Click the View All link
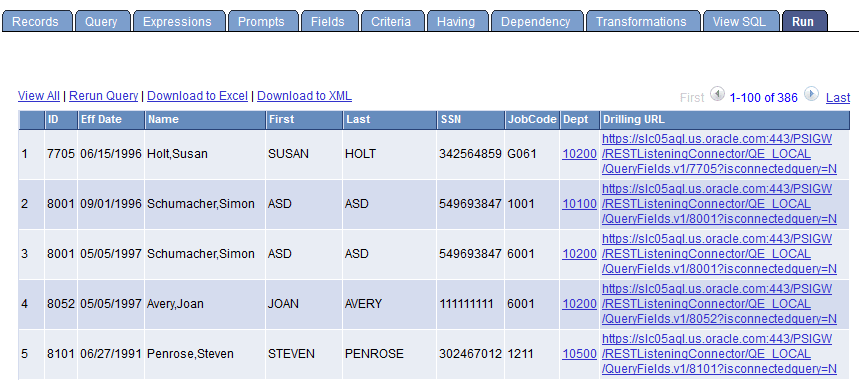The height and width of the screenshot is (380, 859). pos(38,96)
